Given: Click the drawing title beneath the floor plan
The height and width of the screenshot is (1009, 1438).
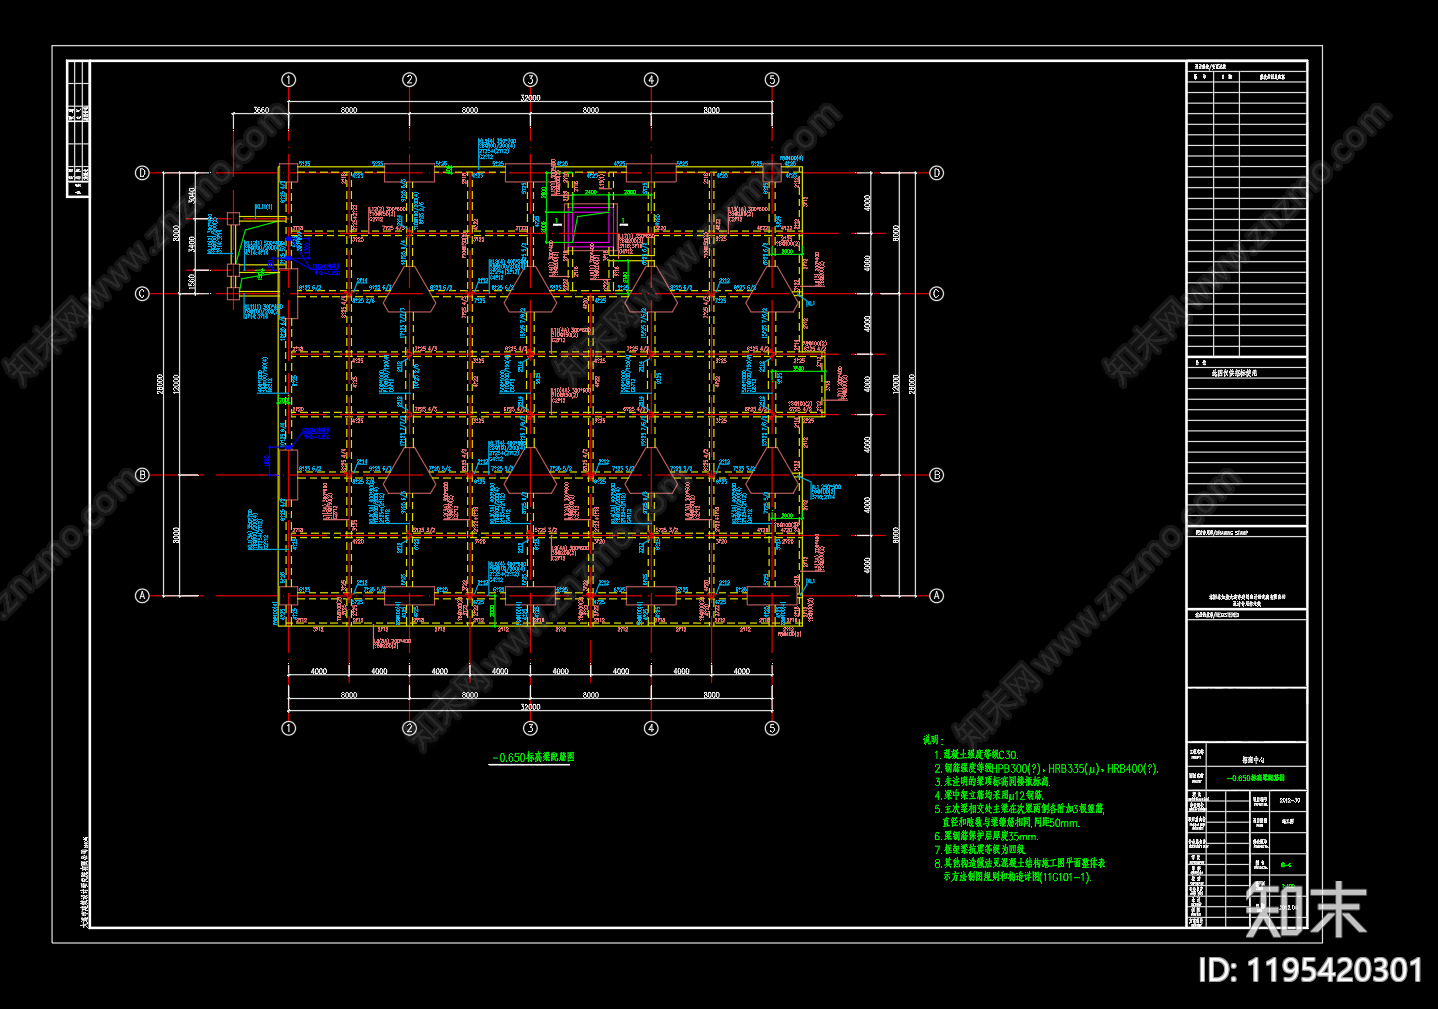Looking at the screenshot, I should [x=533, y=758].
